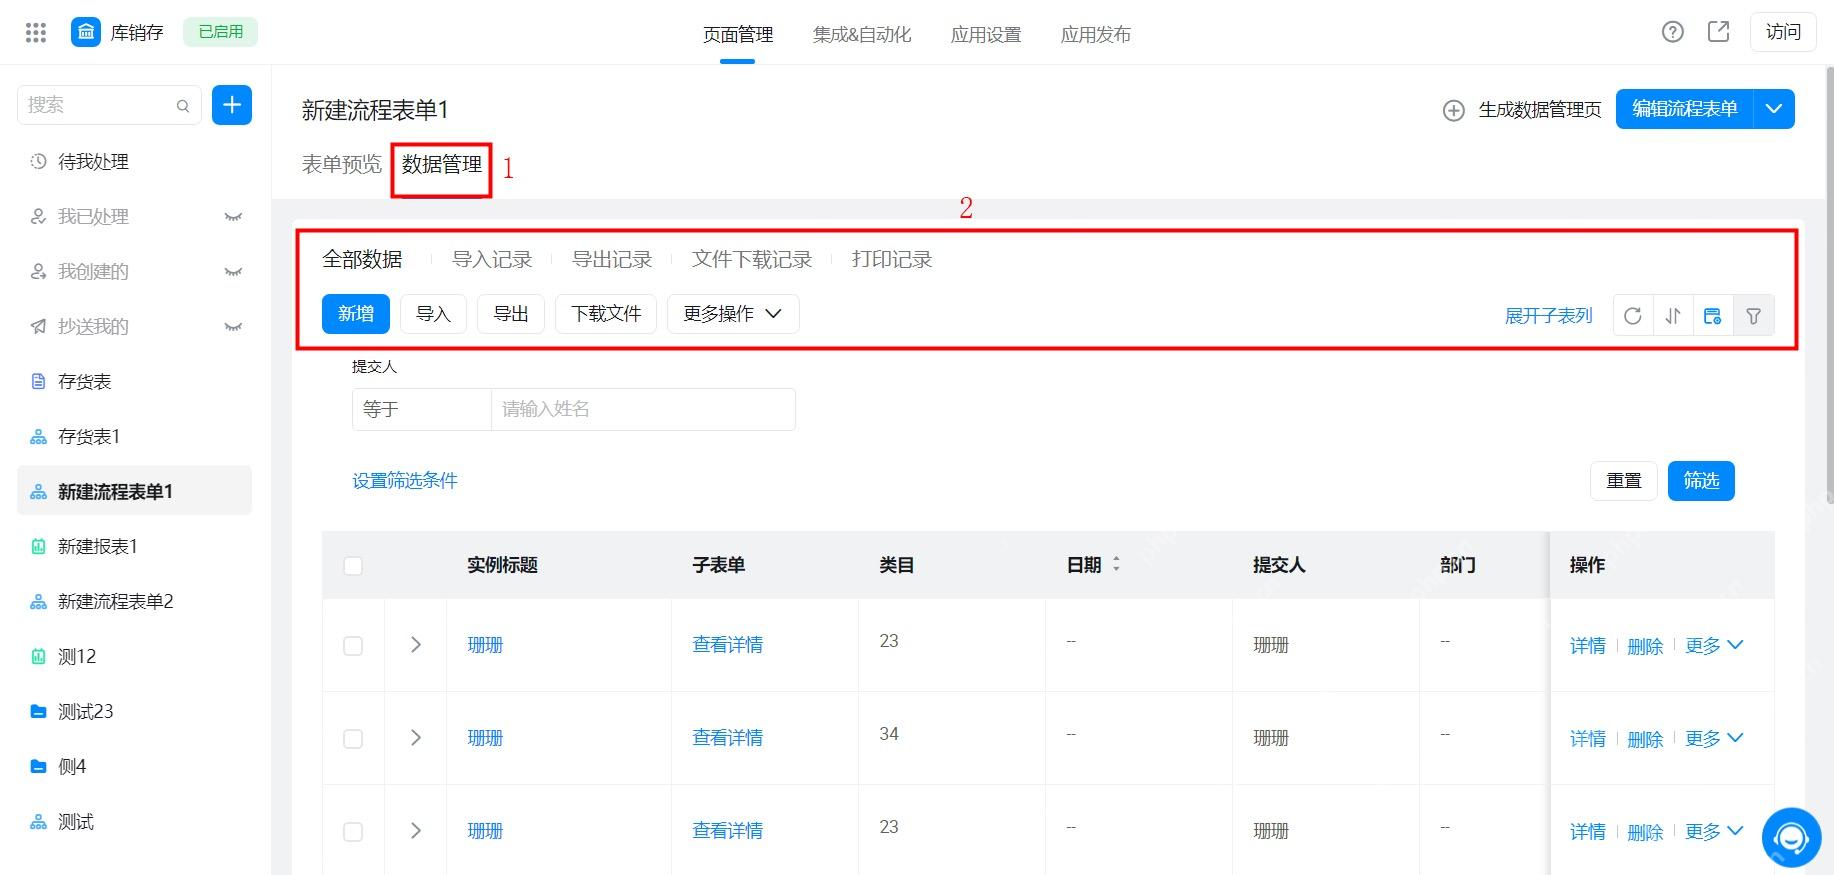Viewport: 1834px width, 875px height.
Task: Check the row with 类目 34
Action: tap(353, 739)
